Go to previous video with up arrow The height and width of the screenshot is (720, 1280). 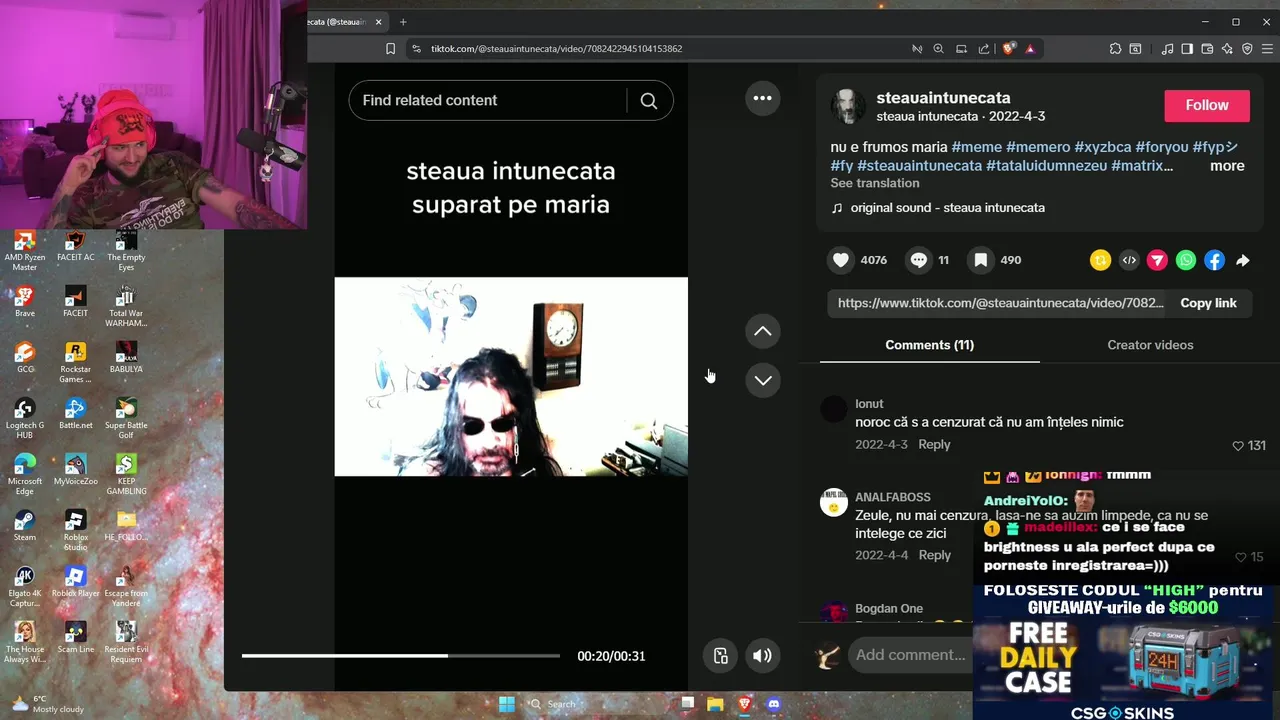click(763, 331)
